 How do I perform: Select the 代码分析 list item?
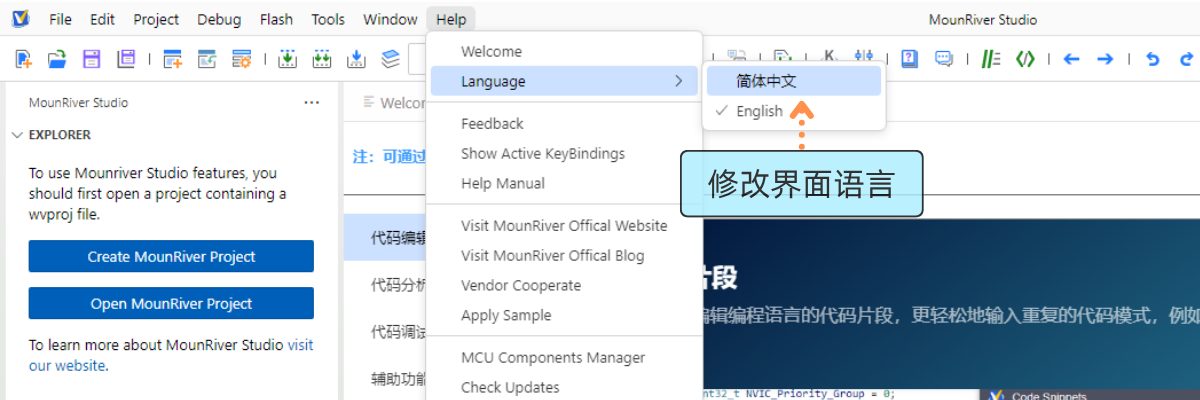pyautogui.click(x=386, y=284)
